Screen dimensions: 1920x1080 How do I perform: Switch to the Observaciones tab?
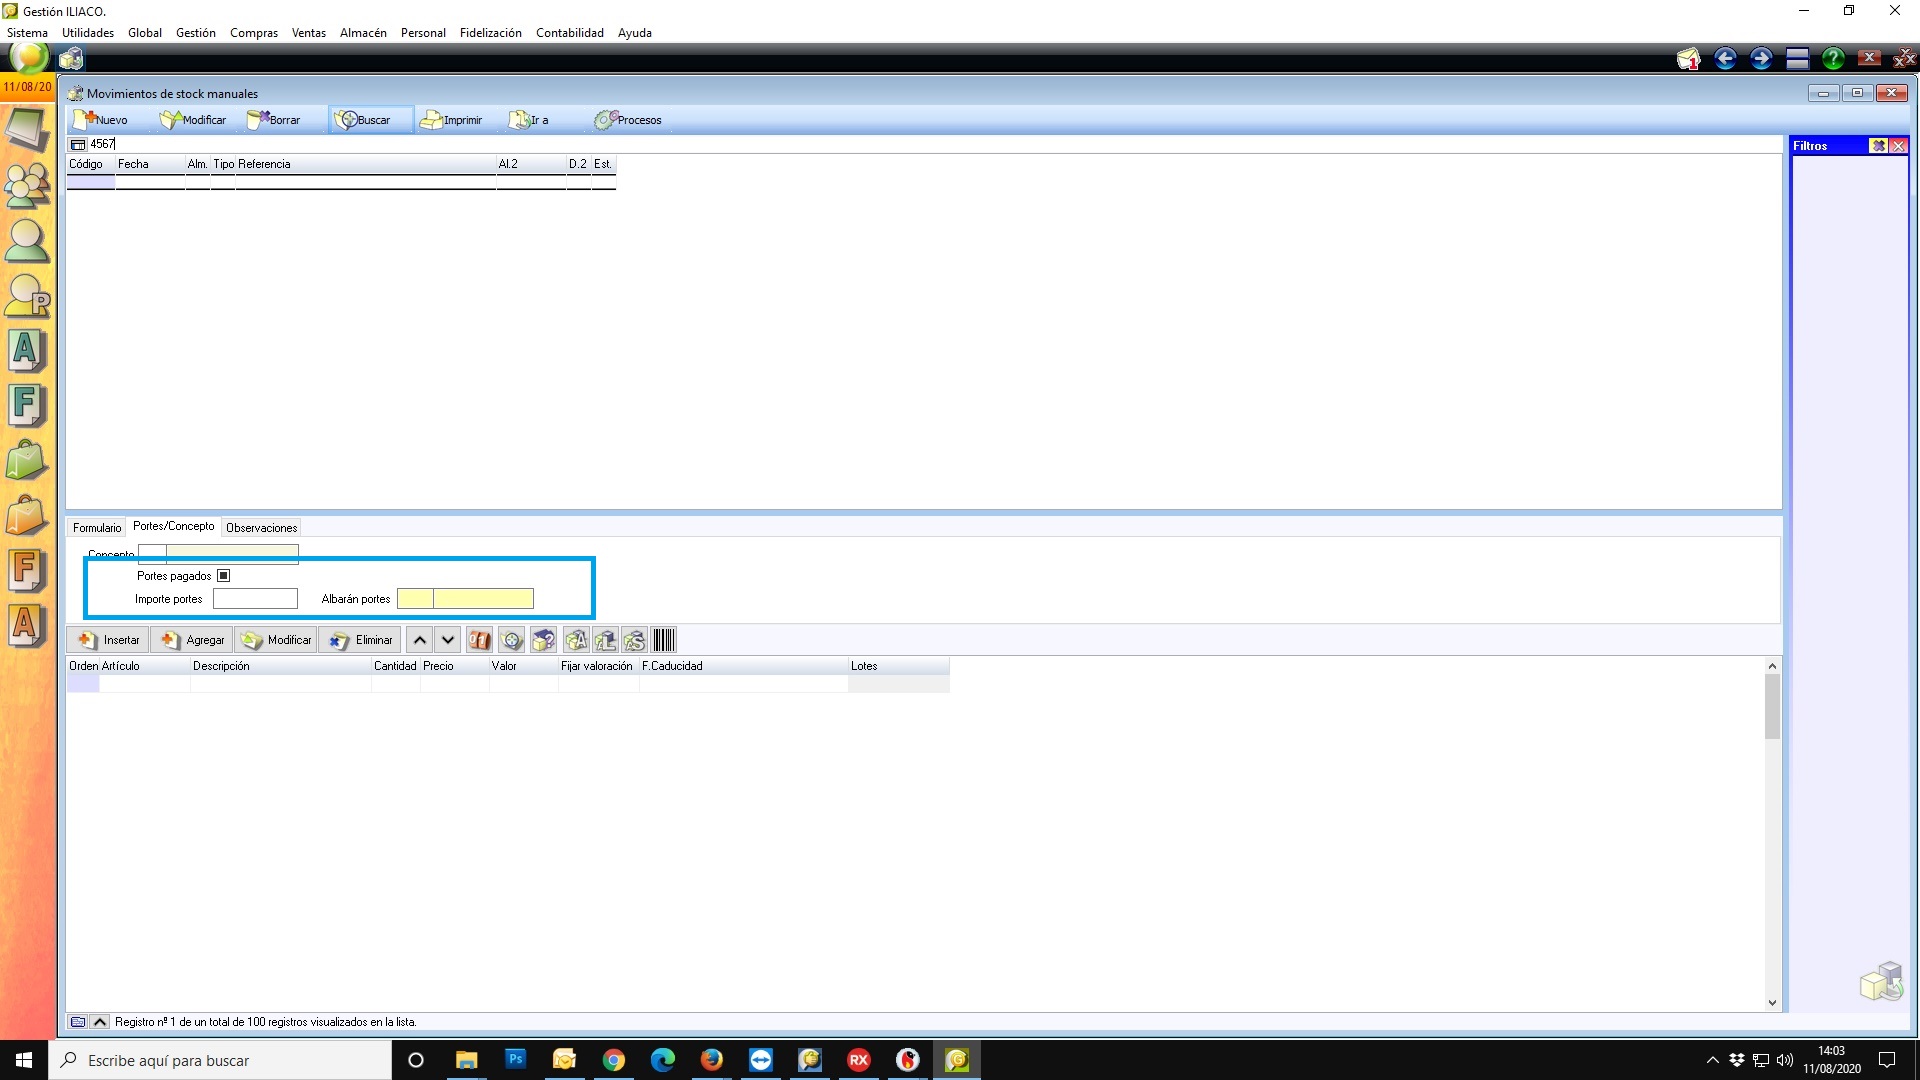(x=262, y=528)
